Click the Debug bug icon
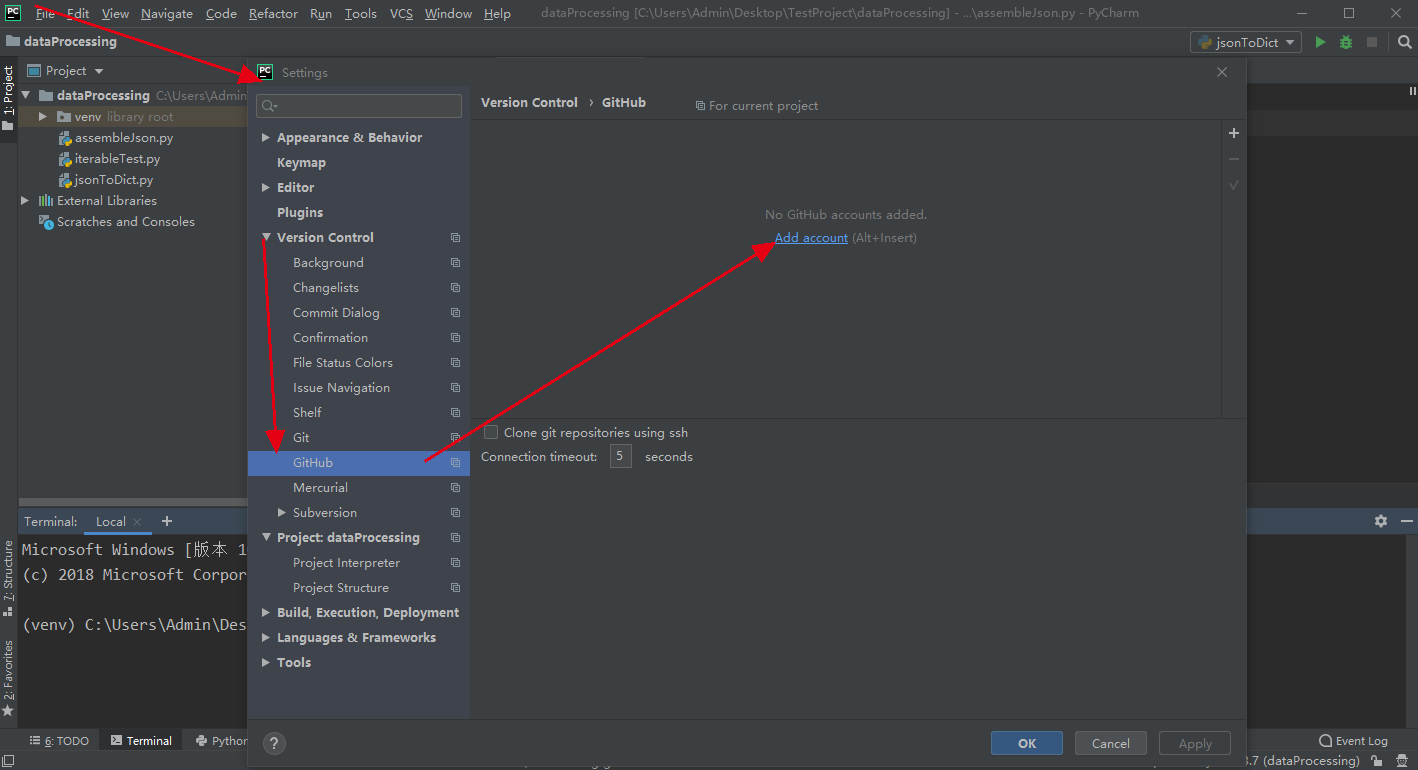Viewport: 1418px width, 770px height. tap(1346, 42)
